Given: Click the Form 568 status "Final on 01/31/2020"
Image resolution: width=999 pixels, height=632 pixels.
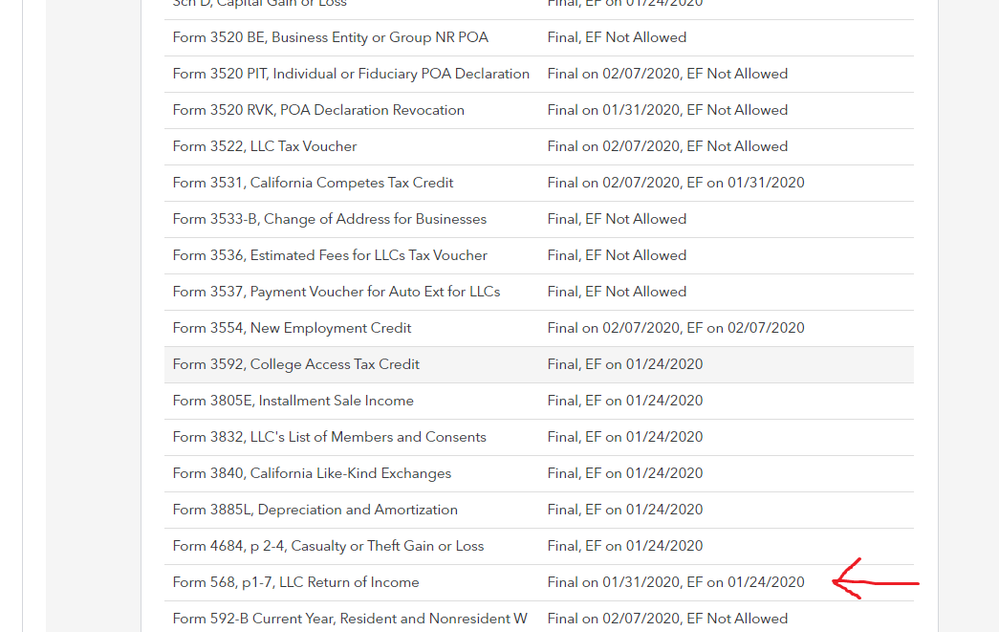Looking at the screenshot, I should (610, 582).
